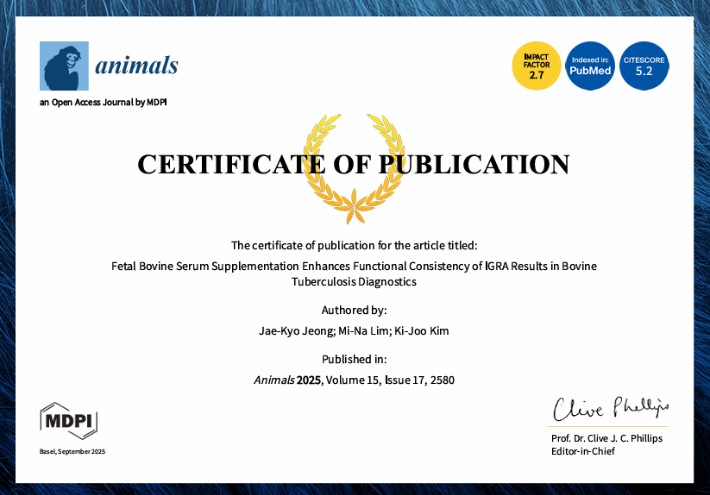Click the CiteScore 5.2 badge
Image resolution: width=710 pixels, height=495 pixels.
click(x=644, y=66)
